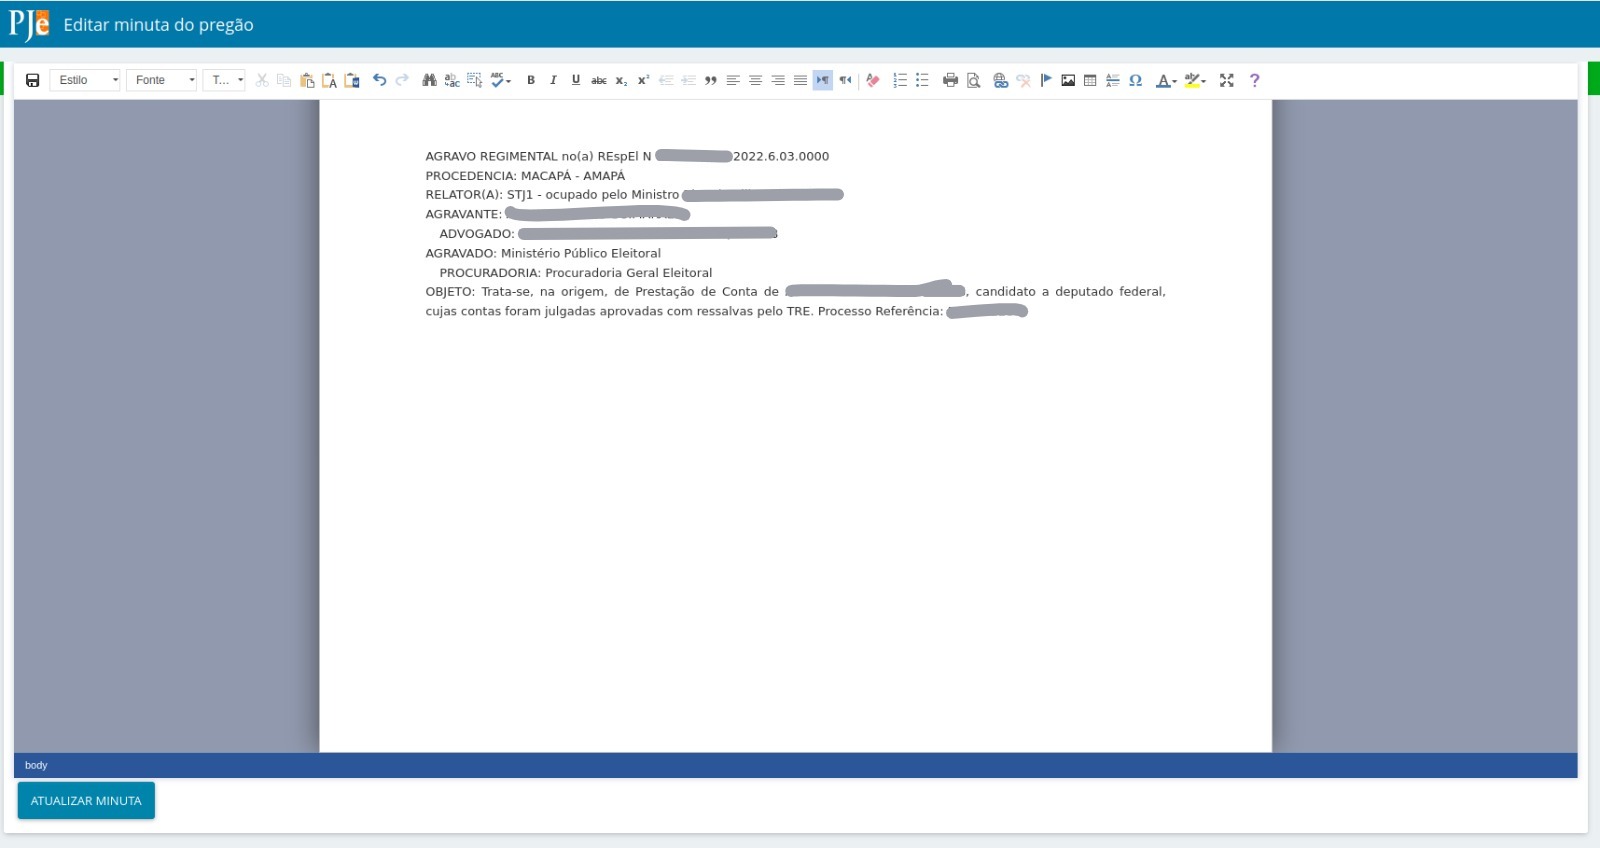Screen dimensions: 1600x848
Task: Click the save diskette icon
Action: click(x=32, y=80)
